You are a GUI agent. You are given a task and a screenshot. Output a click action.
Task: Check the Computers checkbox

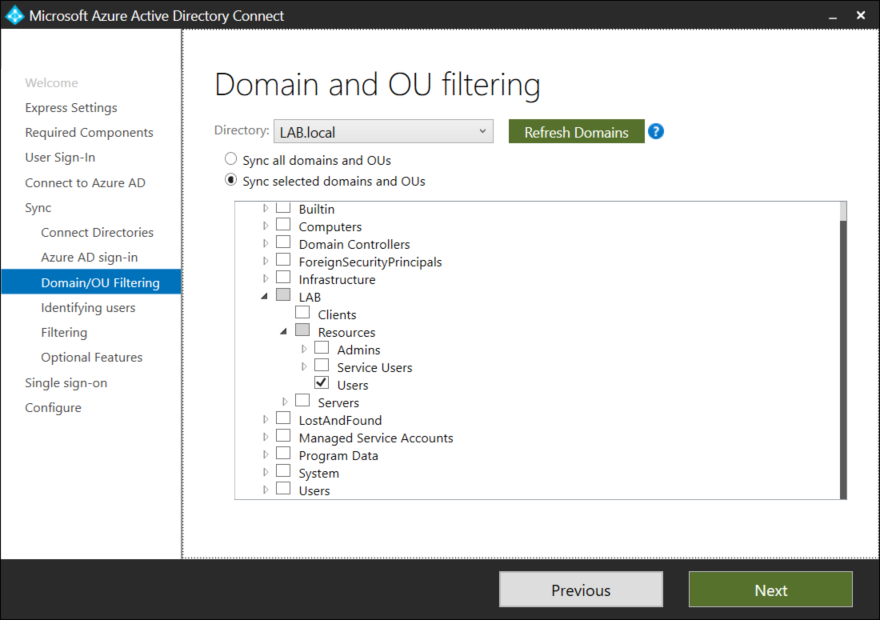283,224
